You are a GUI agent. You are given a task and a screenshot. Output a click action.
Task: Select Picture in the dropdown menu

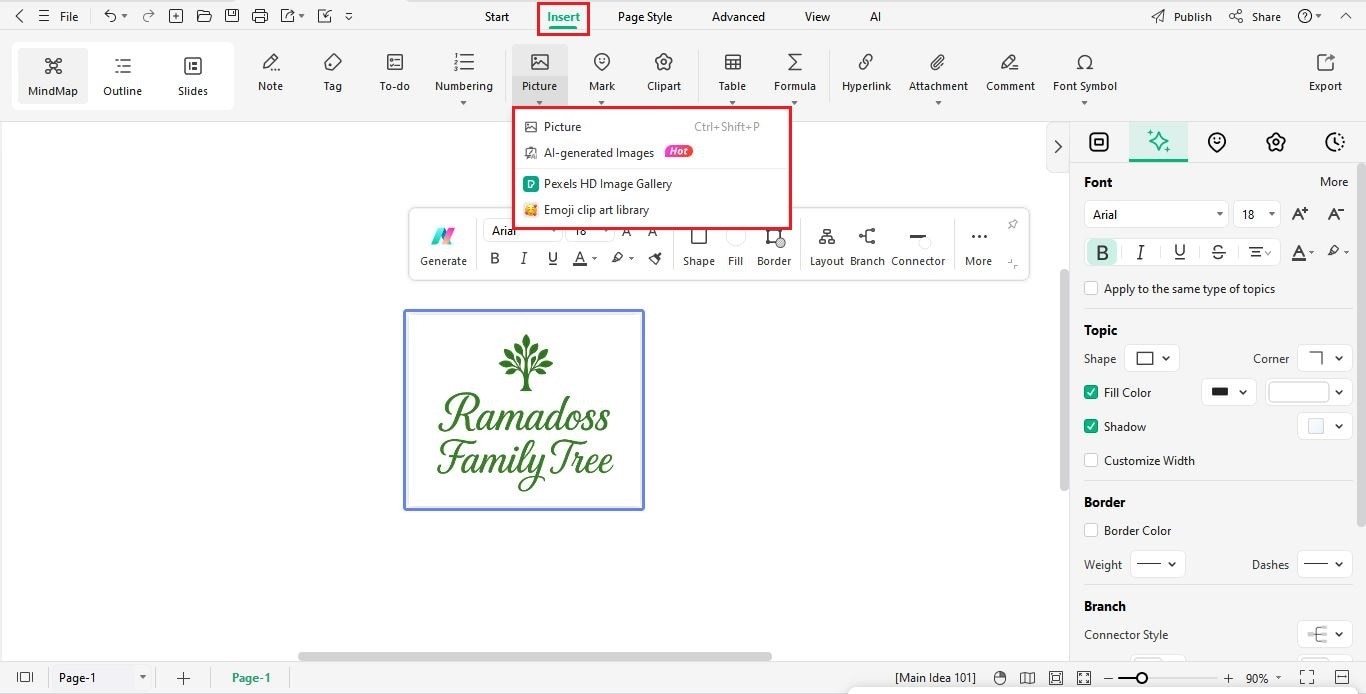point(652,127)
